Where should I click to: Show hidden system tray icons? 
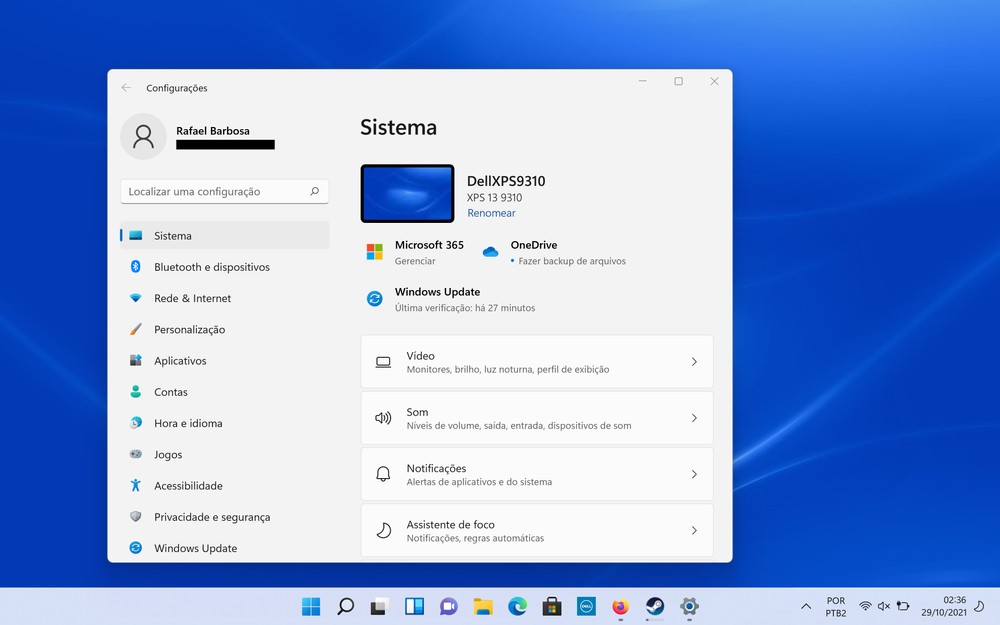pyautogui.click(x=806, y=606)
